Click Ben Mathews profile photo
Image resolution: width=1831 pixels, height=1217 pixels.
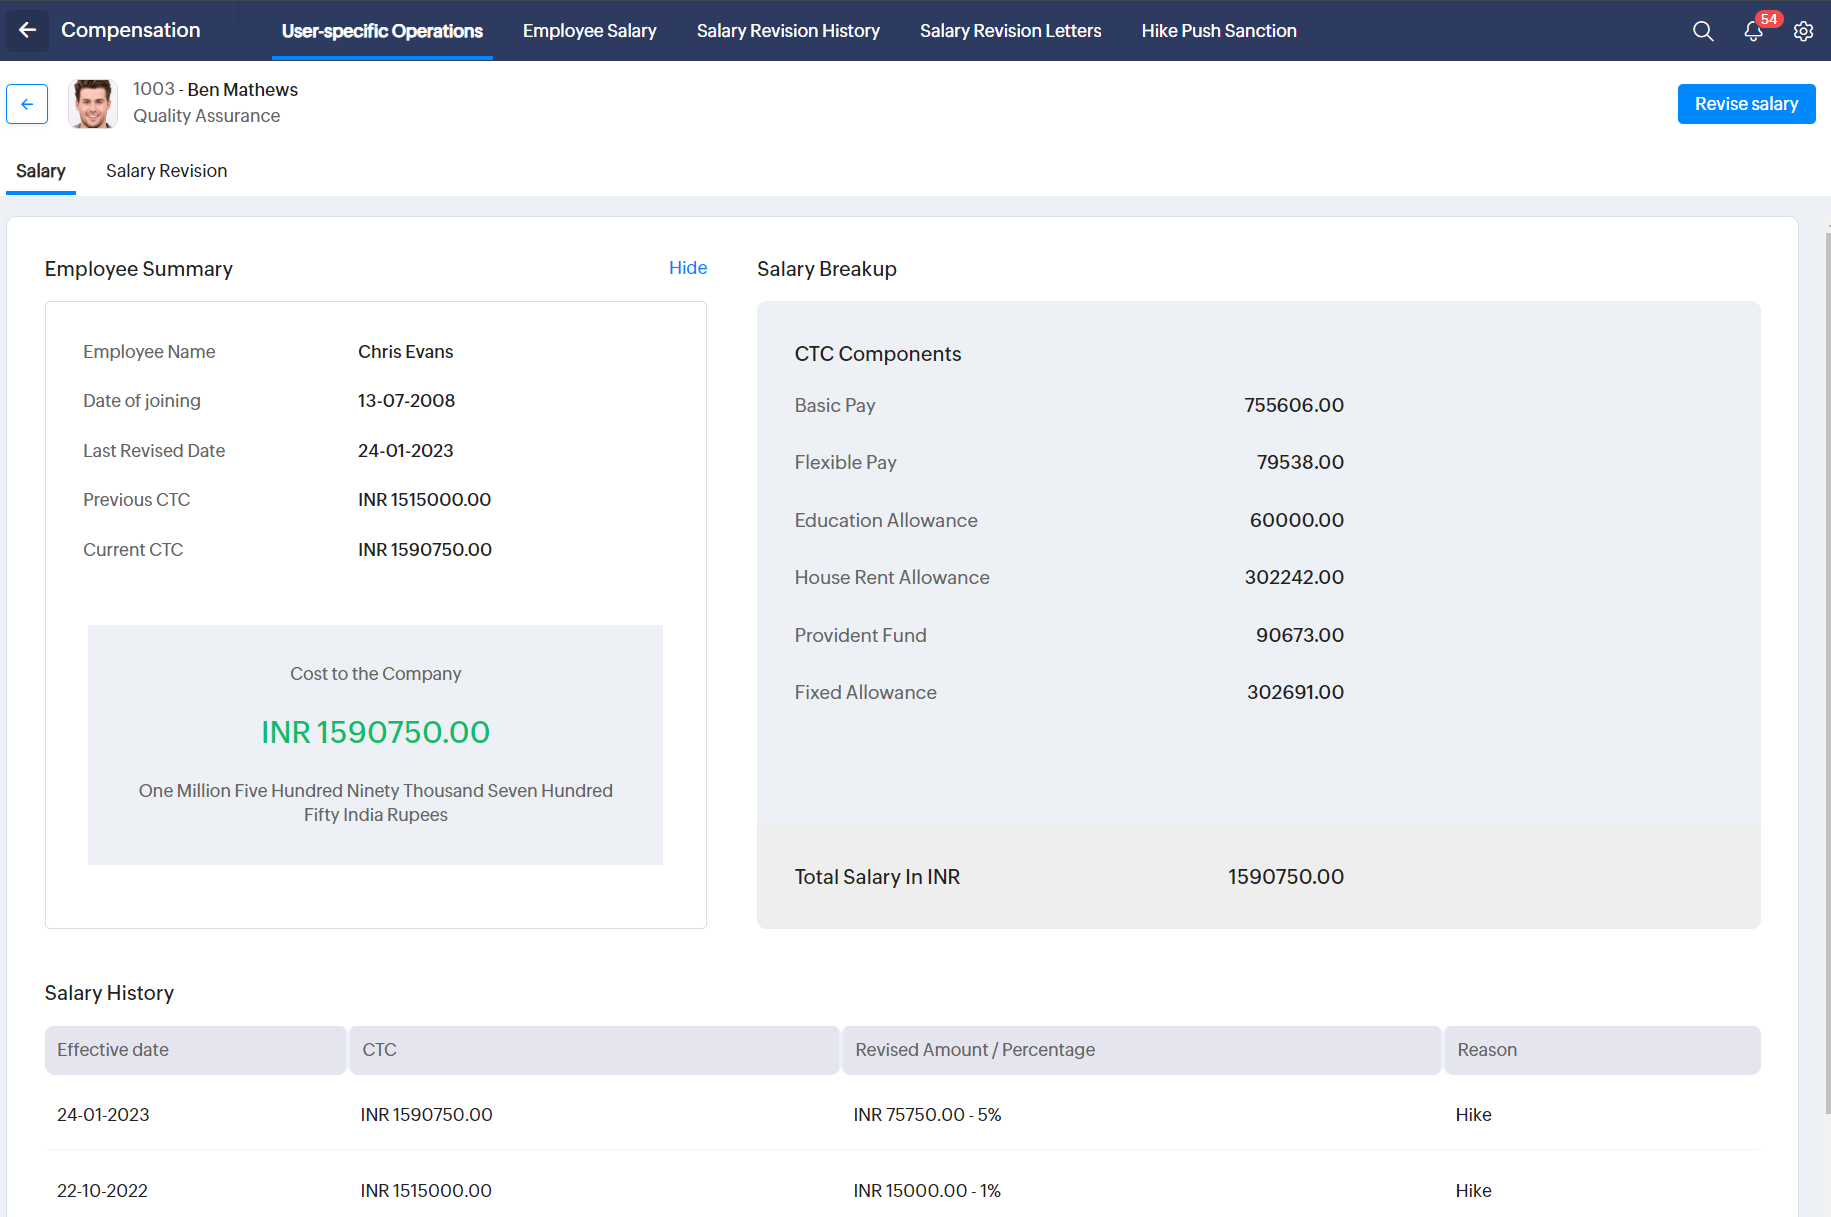coord(93,104)
